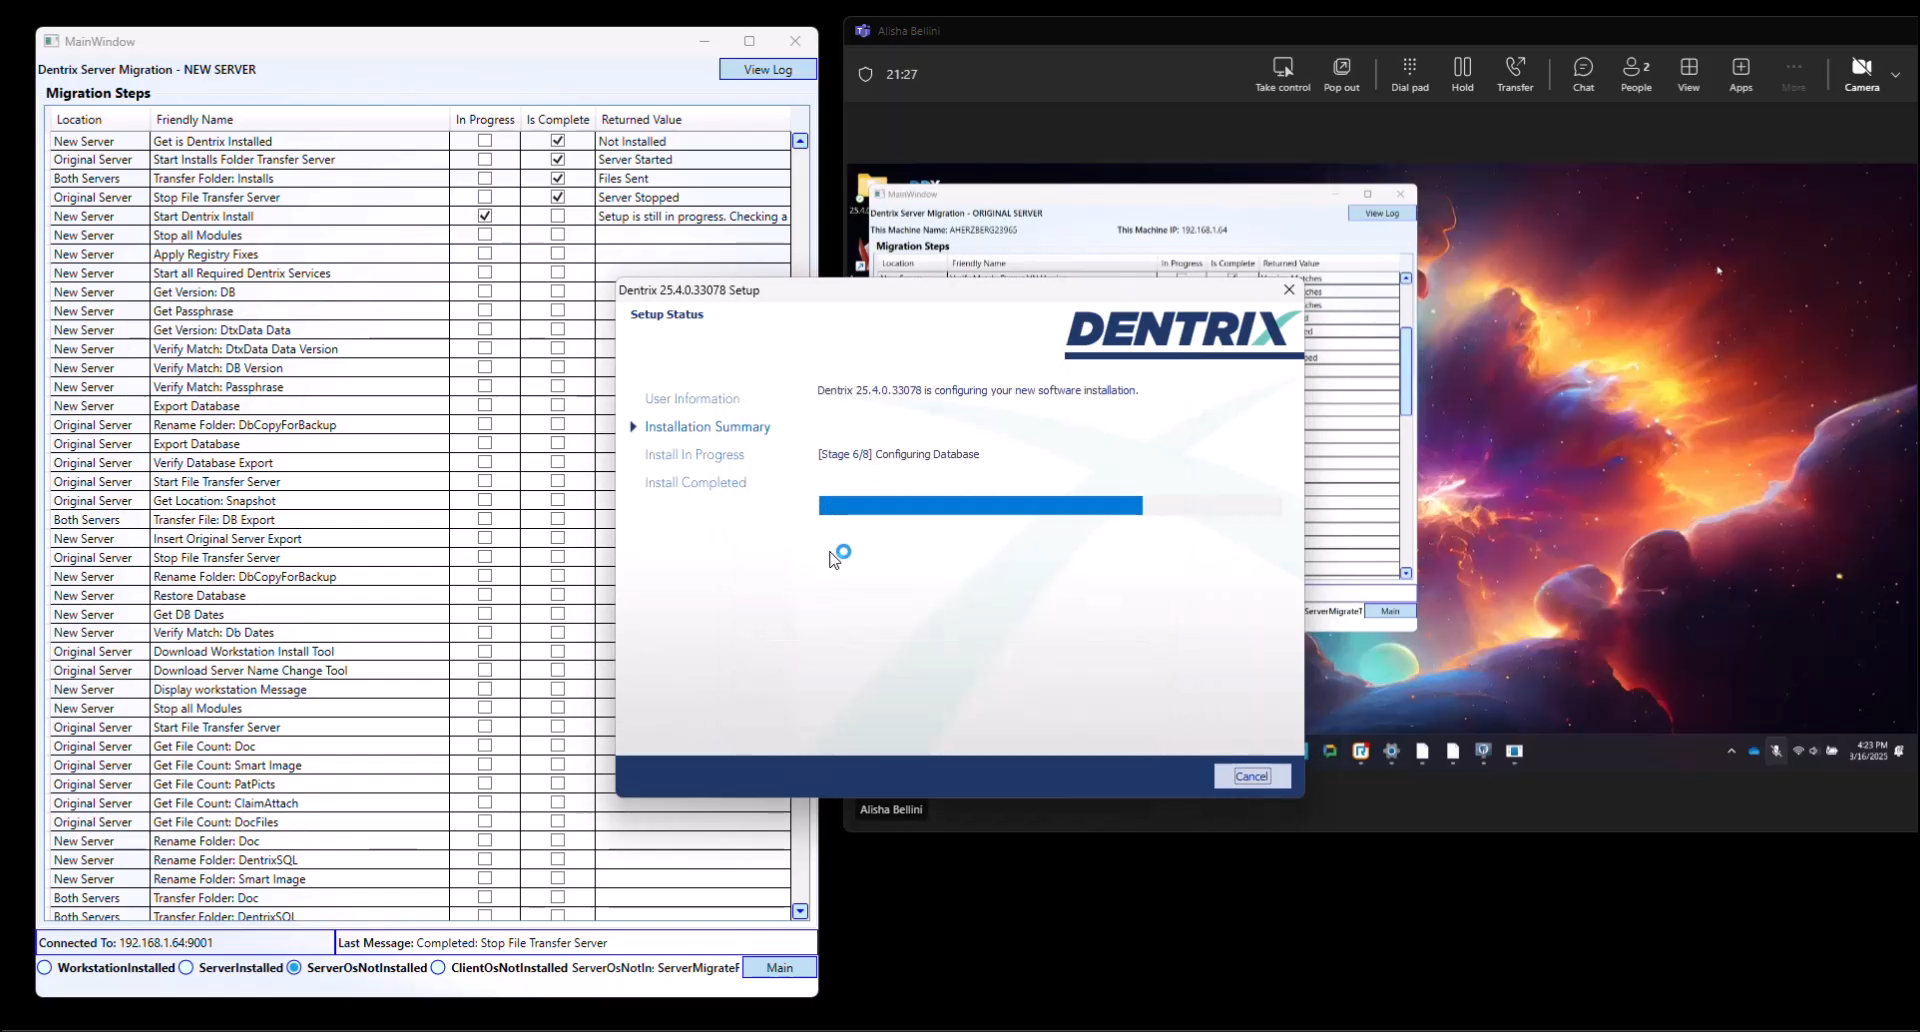Click scroll down arrow in Migration Steps list
Screen dimensions: 1920x1032
point(800,911)
